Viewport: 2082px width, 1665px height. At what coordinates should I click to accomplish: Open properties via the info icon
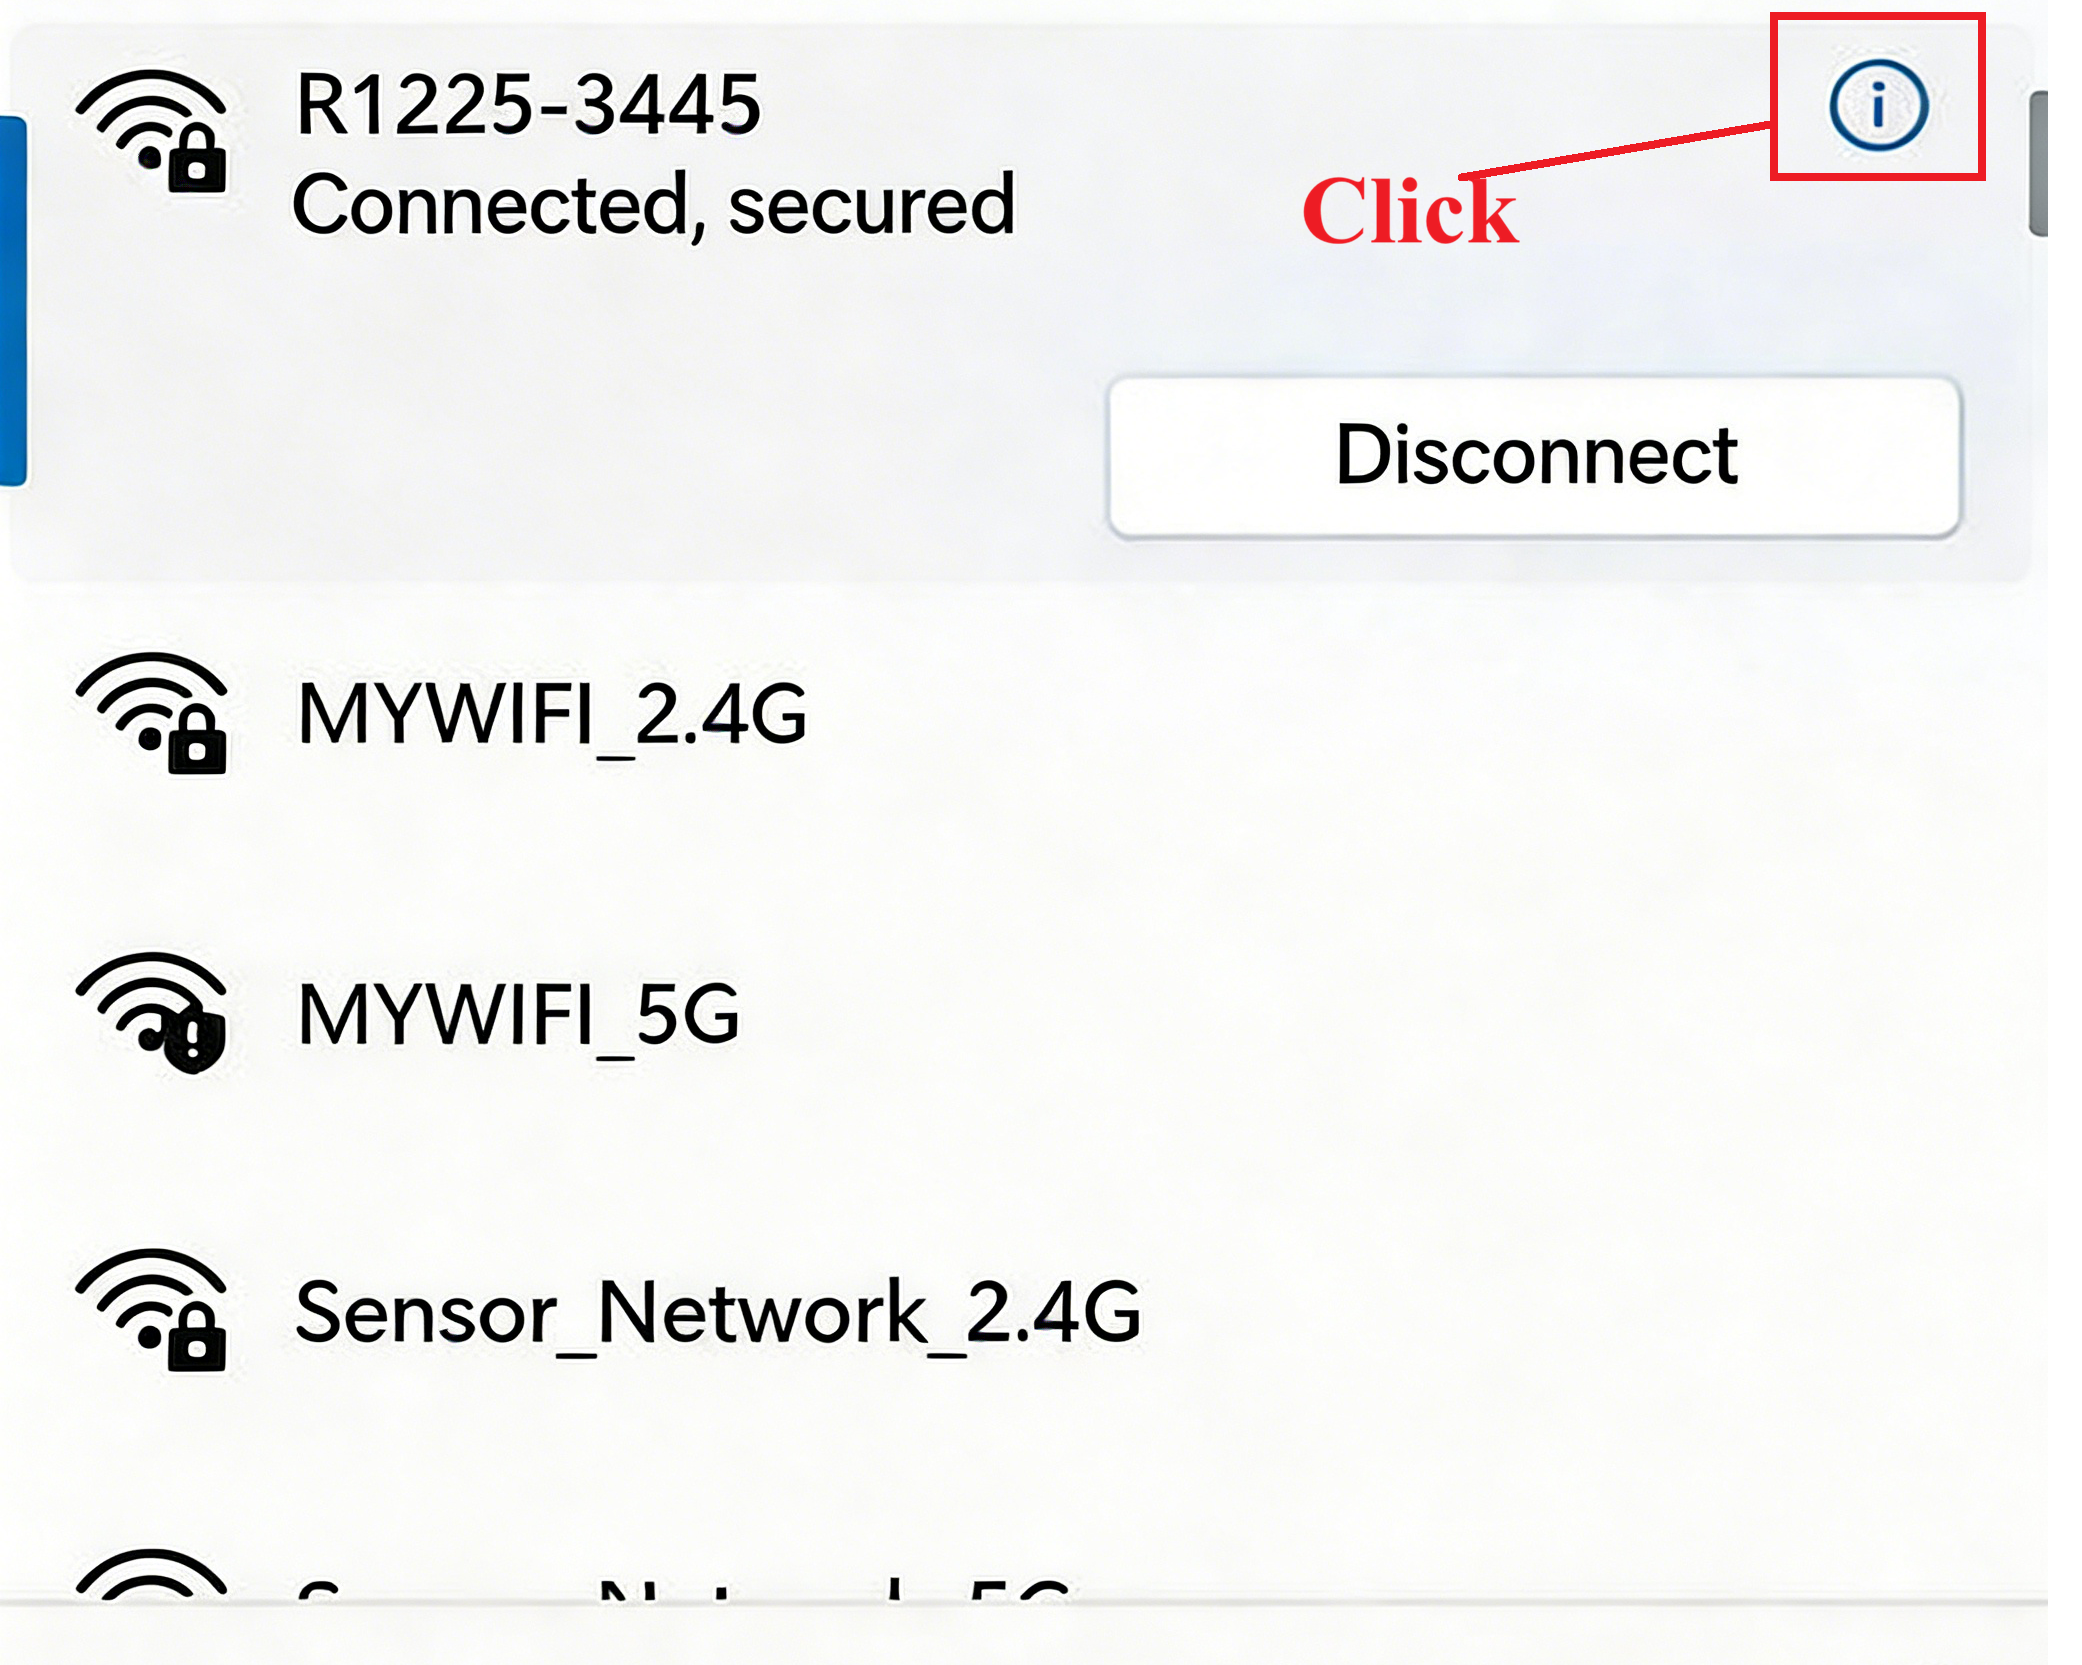[1877, 105]
